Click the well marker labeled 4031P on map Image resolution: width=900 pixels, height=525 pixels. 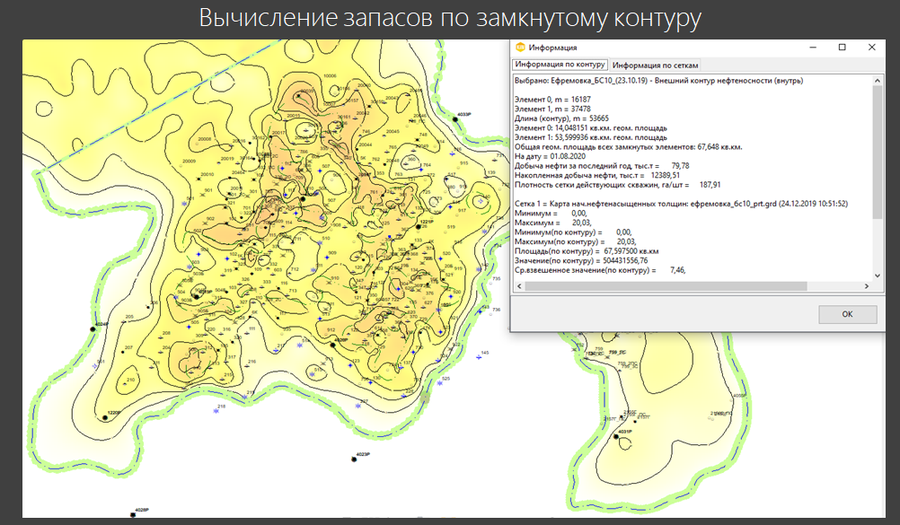pos(616,437)
